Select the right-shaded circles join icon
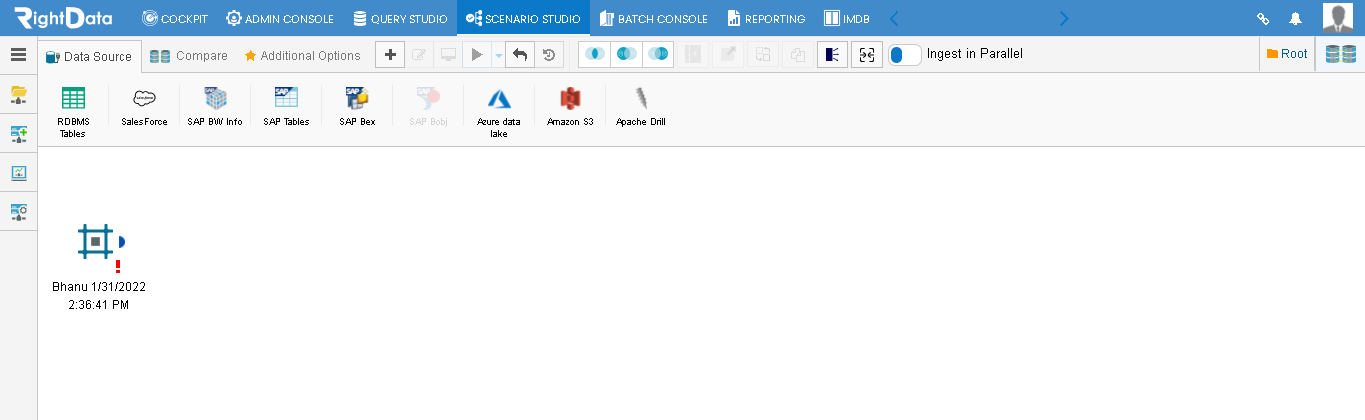Image resolution: width=1365 pixels, height=420 pixels. point(658,55)
